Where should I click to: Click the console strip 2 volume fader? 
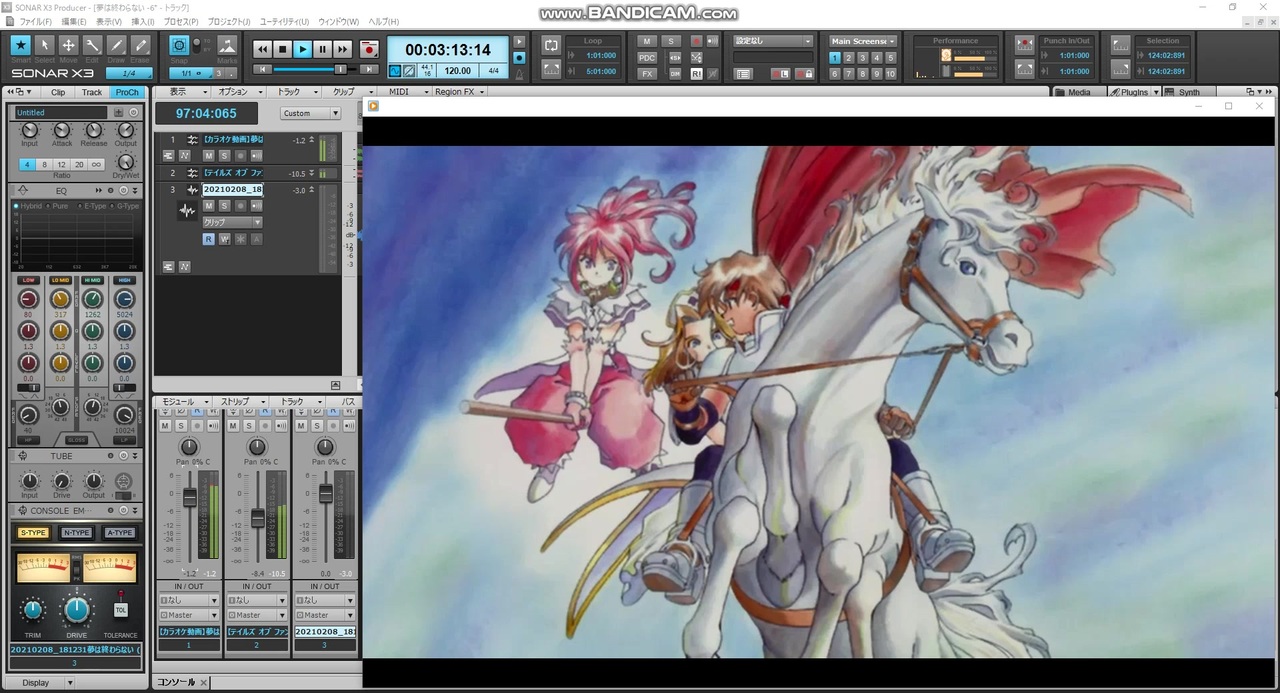click(257, 518)
